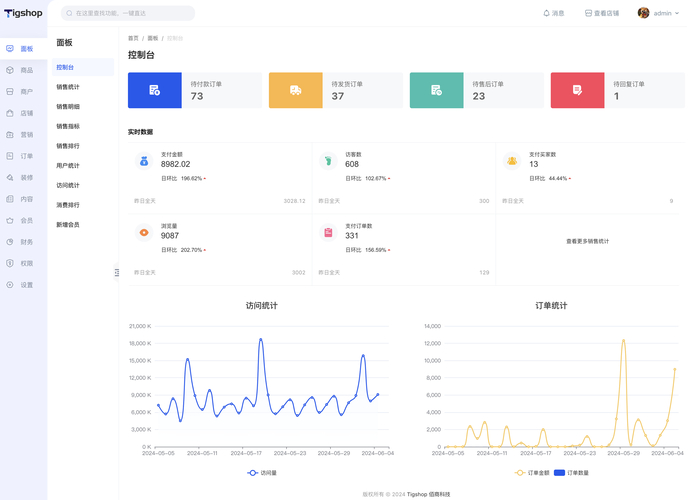Click the footprint 访客数 icon
Image resolution: width=689 pixels, height=500 pixels.
point(328,161)
